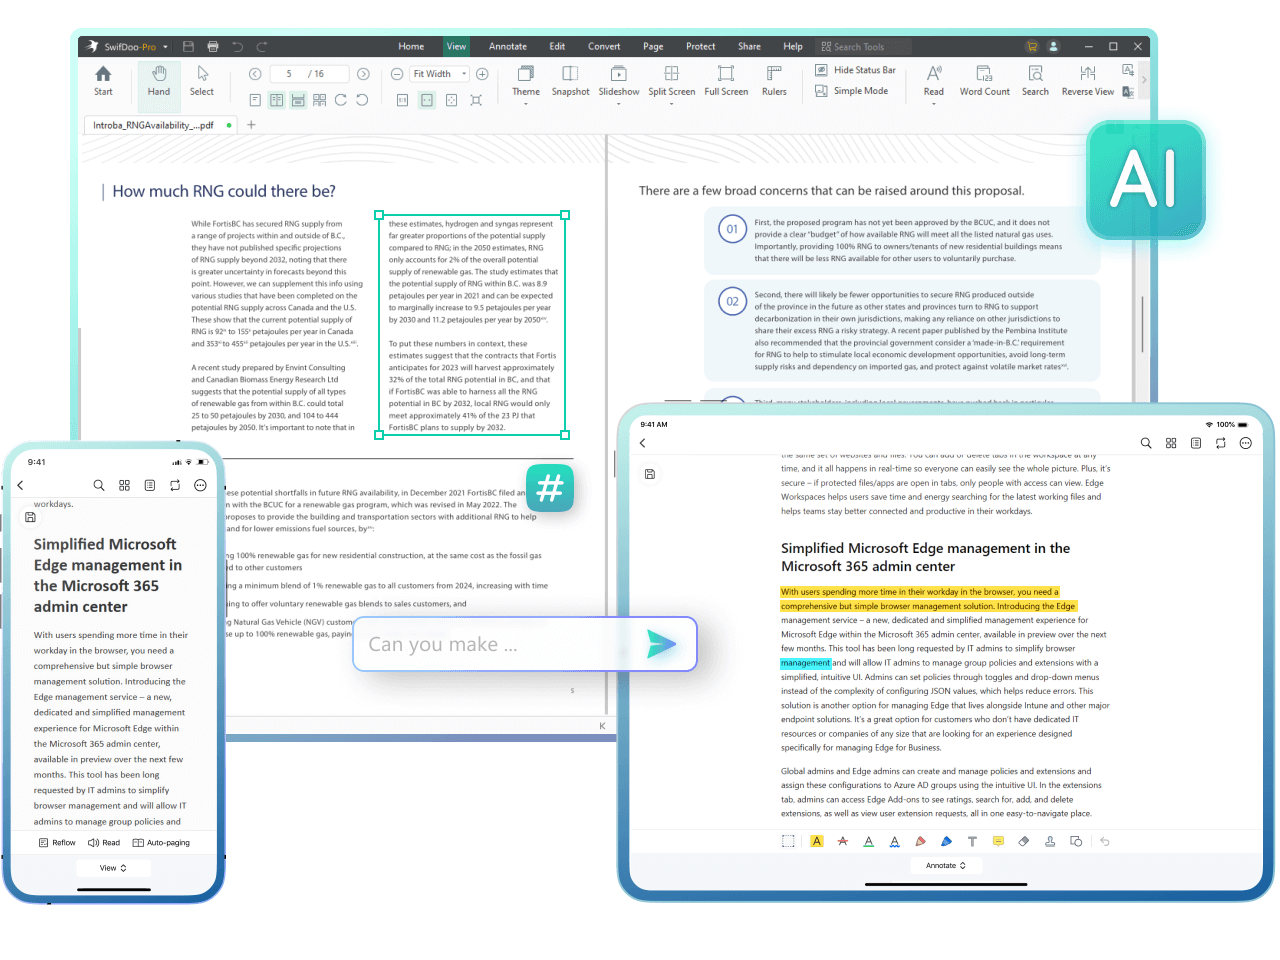Toggle Simple Mode
This screenshot has width=1280, height=960.
coord(851,91)
